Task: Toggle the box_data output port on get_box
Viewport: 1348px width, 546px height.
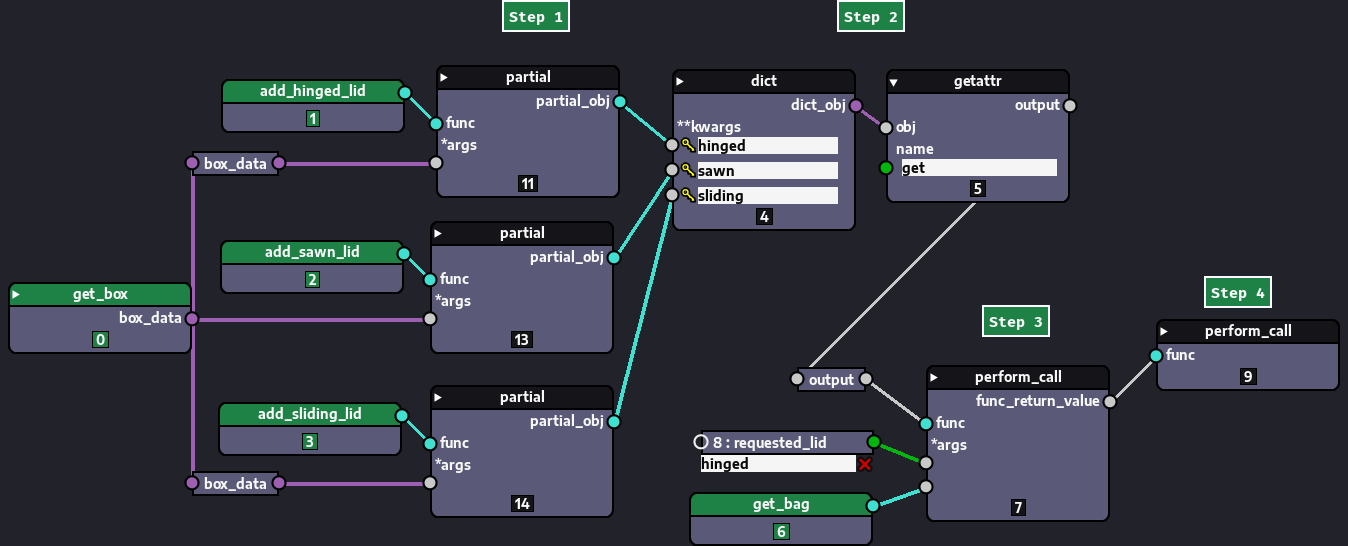Action: coord(191,319)
